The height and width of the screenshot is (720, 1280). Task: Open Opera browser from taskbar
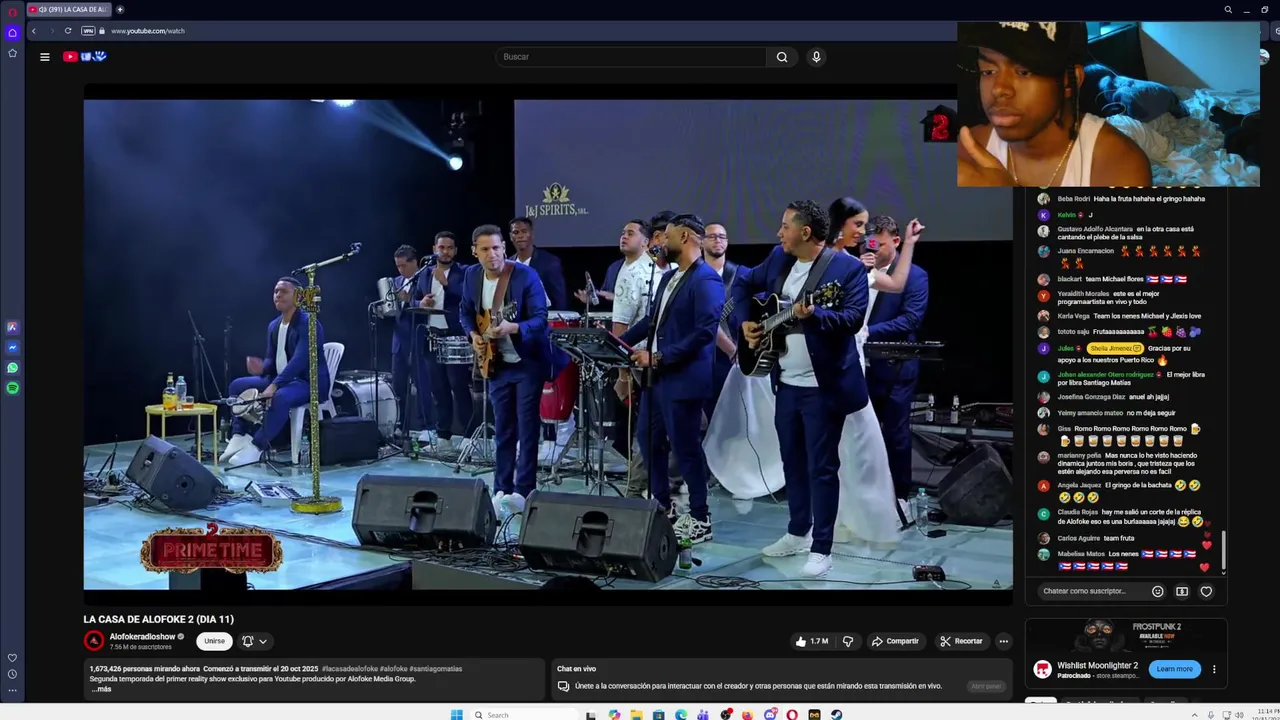pos(792,714)
